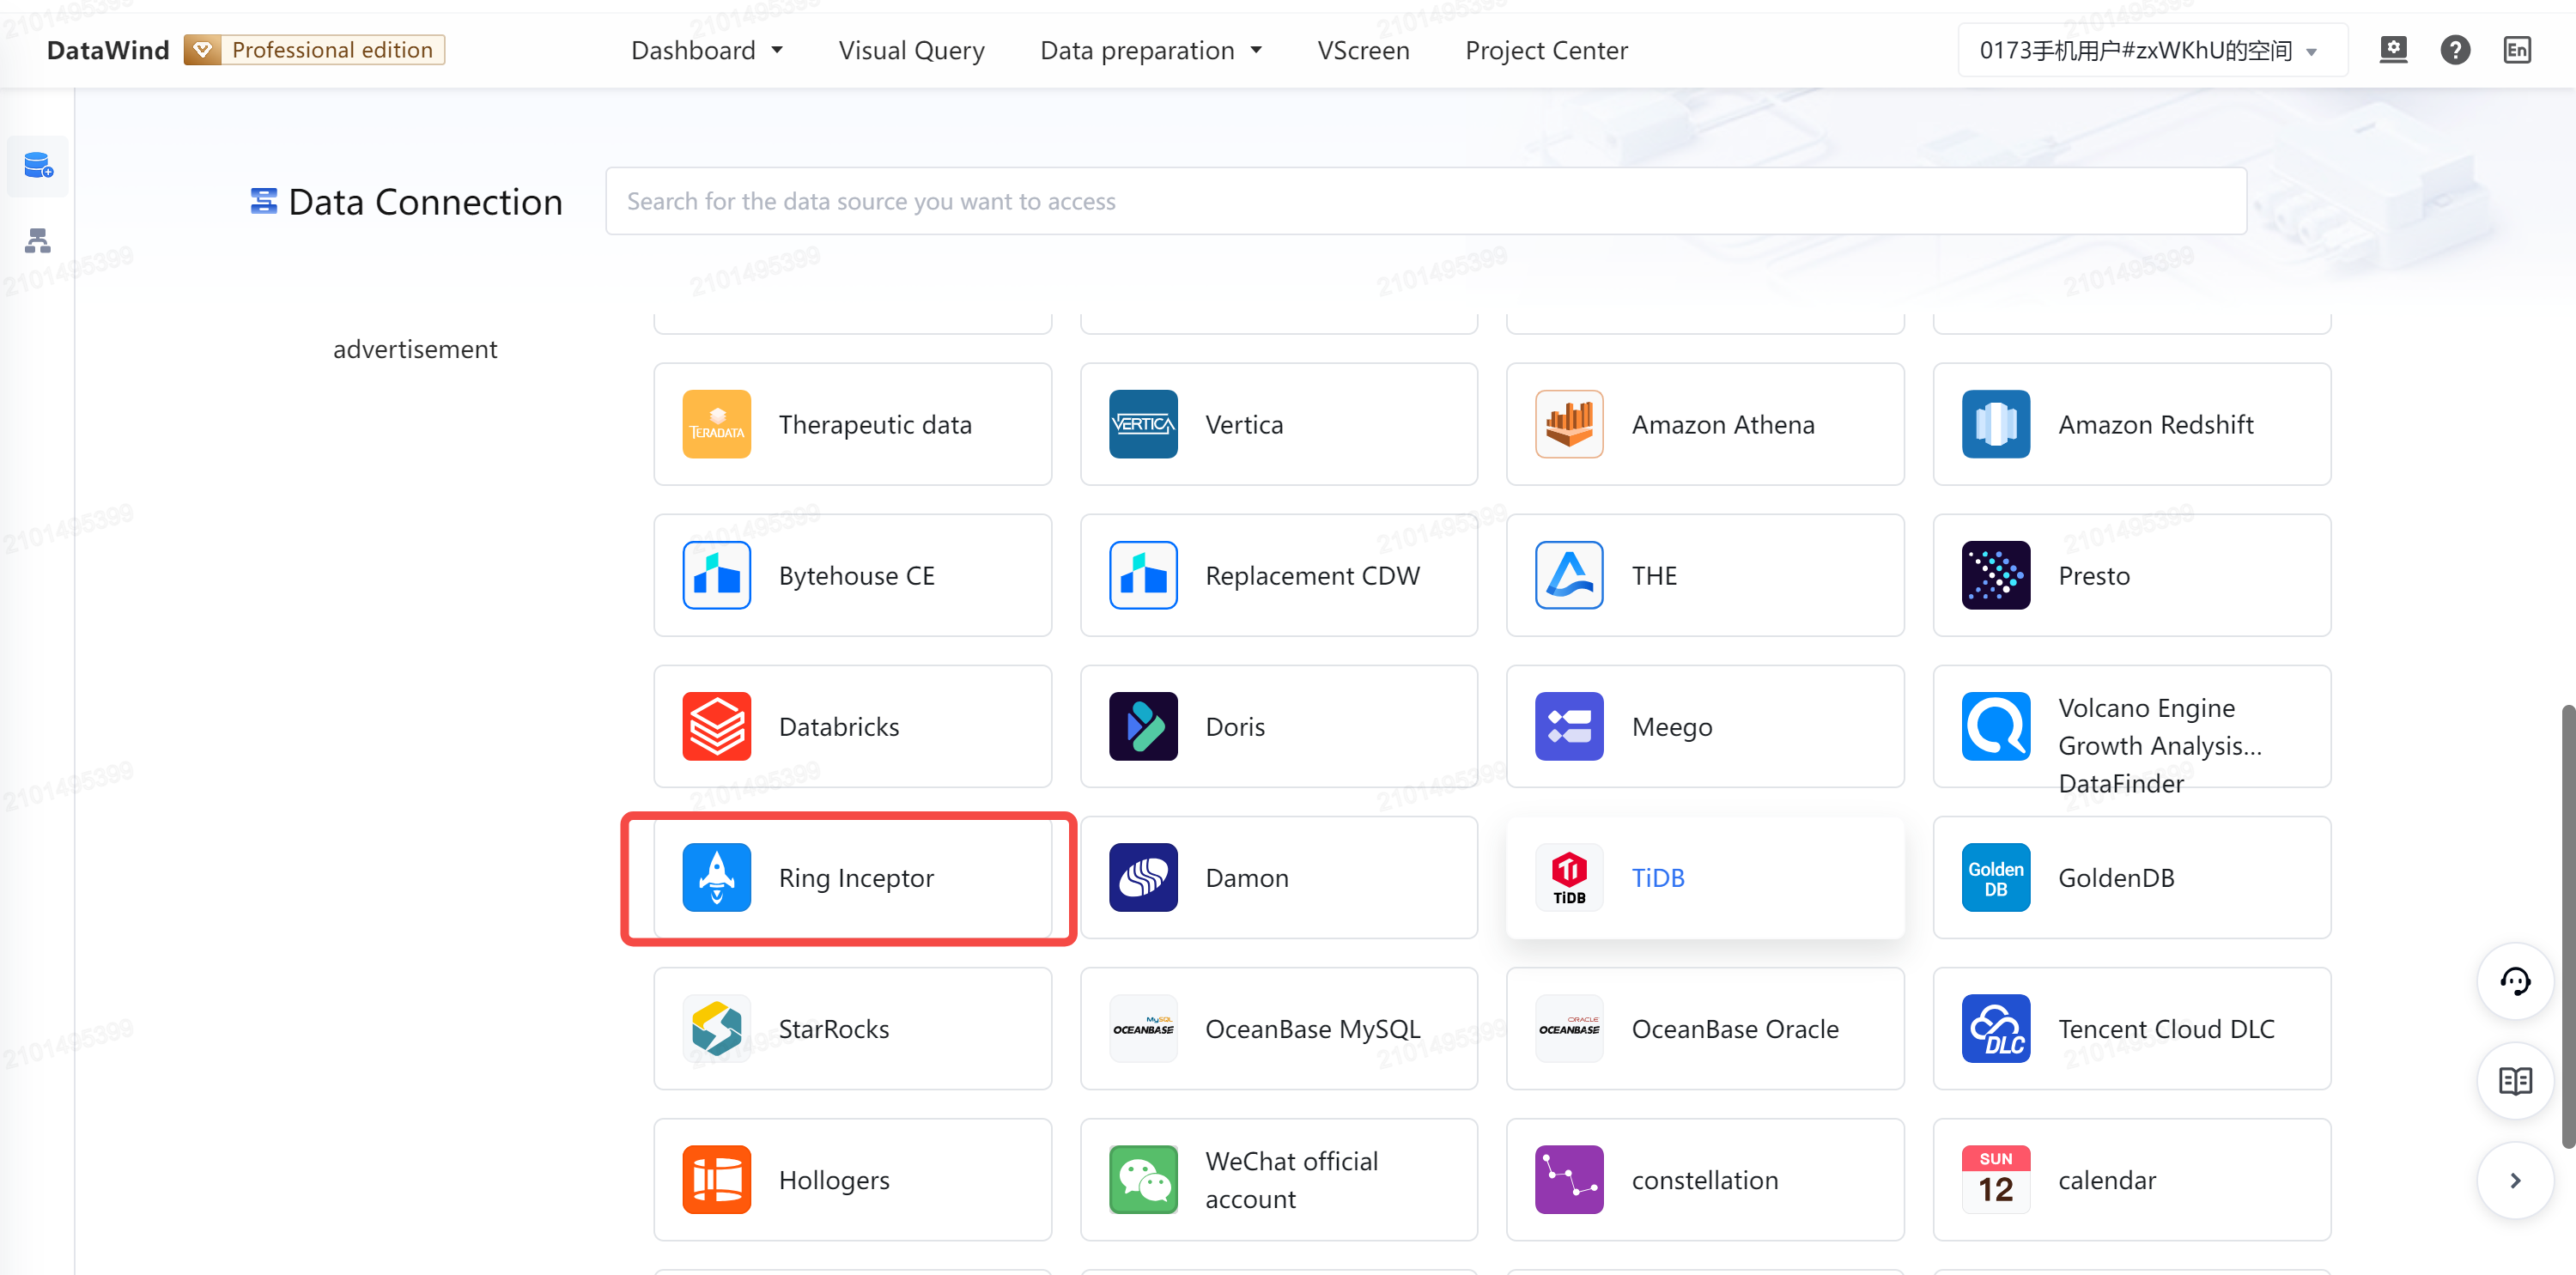Expand the floating panel right chevron

[x=2514, y=1181]
